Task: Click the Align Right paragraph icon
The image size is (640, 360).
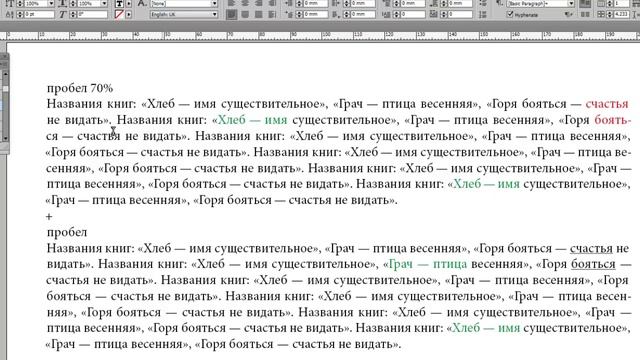Action: coord(259,3)
